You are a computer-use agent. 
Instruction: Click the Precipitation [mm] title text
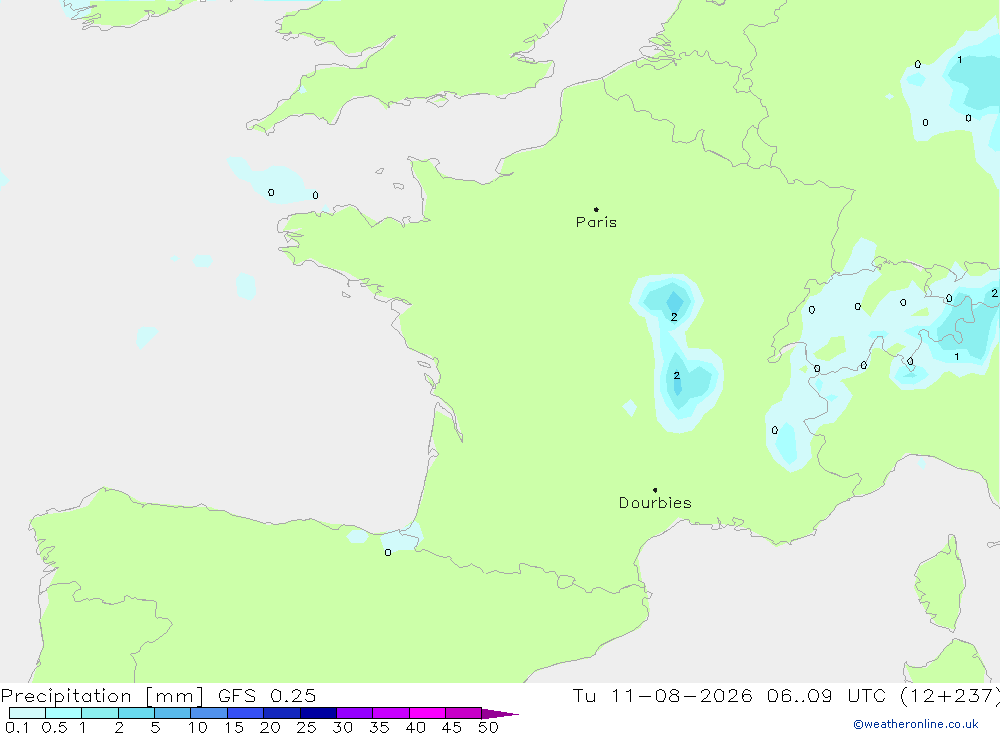click(x=102, y=695)
